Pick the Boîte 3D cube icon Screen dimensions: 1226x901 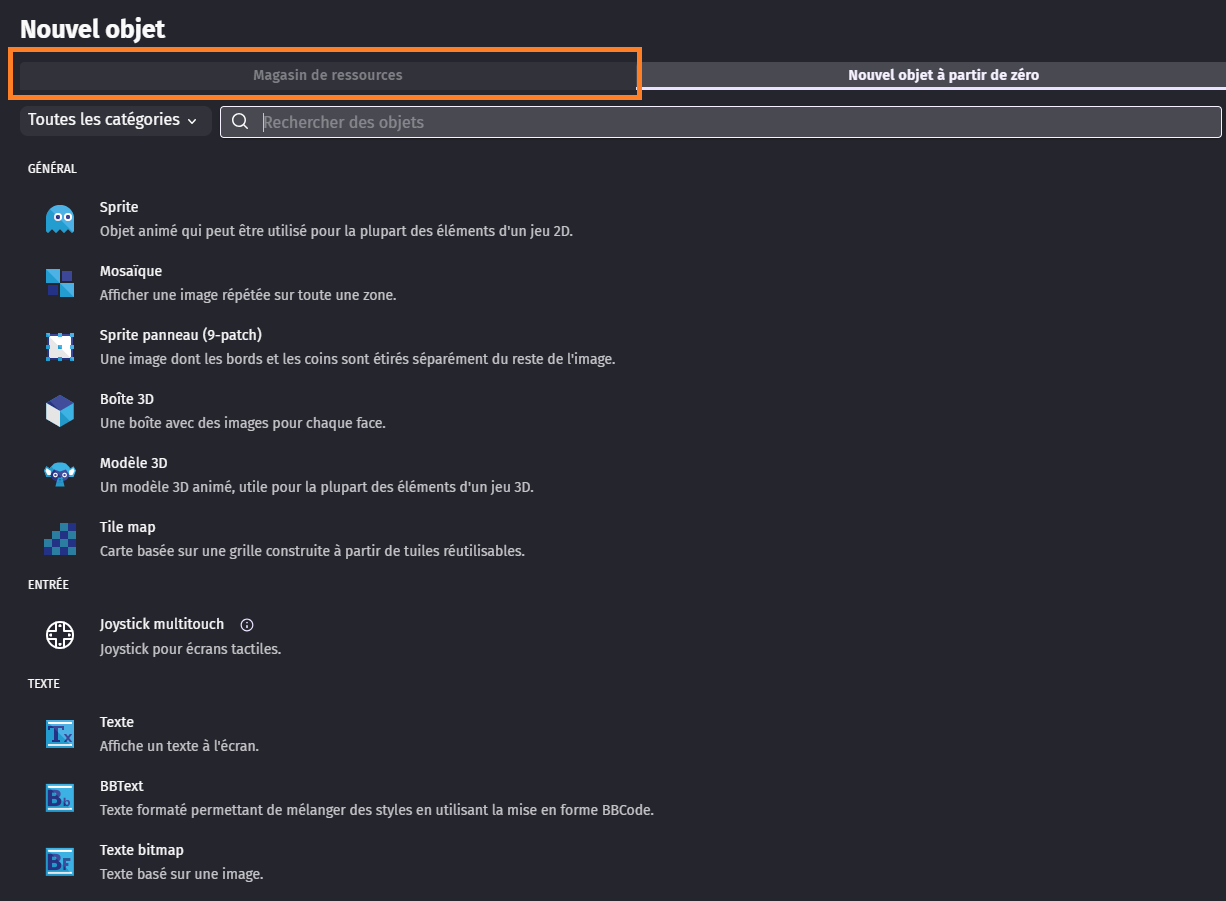pos(60,411)
